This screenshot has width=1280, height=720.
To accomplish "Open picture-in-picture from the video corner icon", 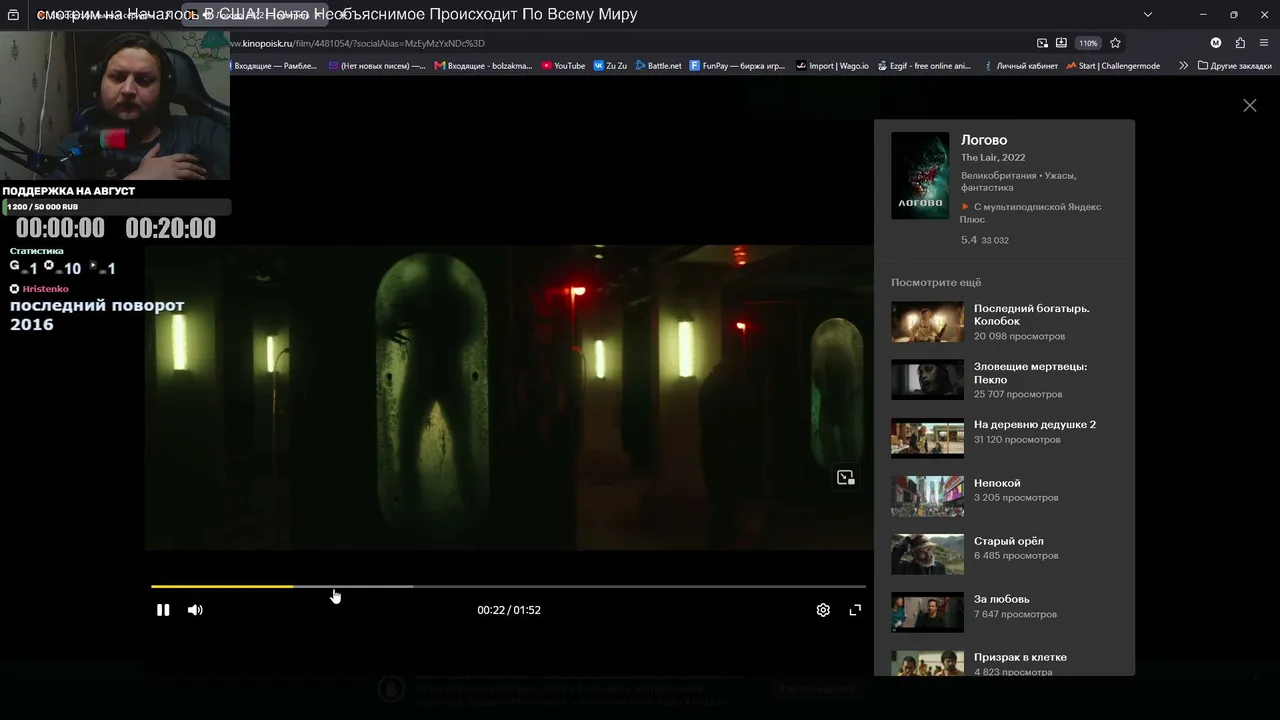I will pos(846,478).
